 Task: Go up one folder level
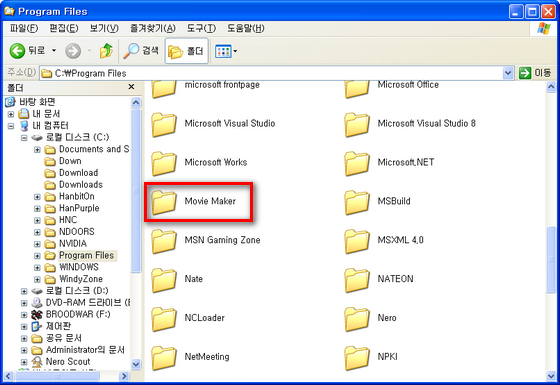(106, 51)
